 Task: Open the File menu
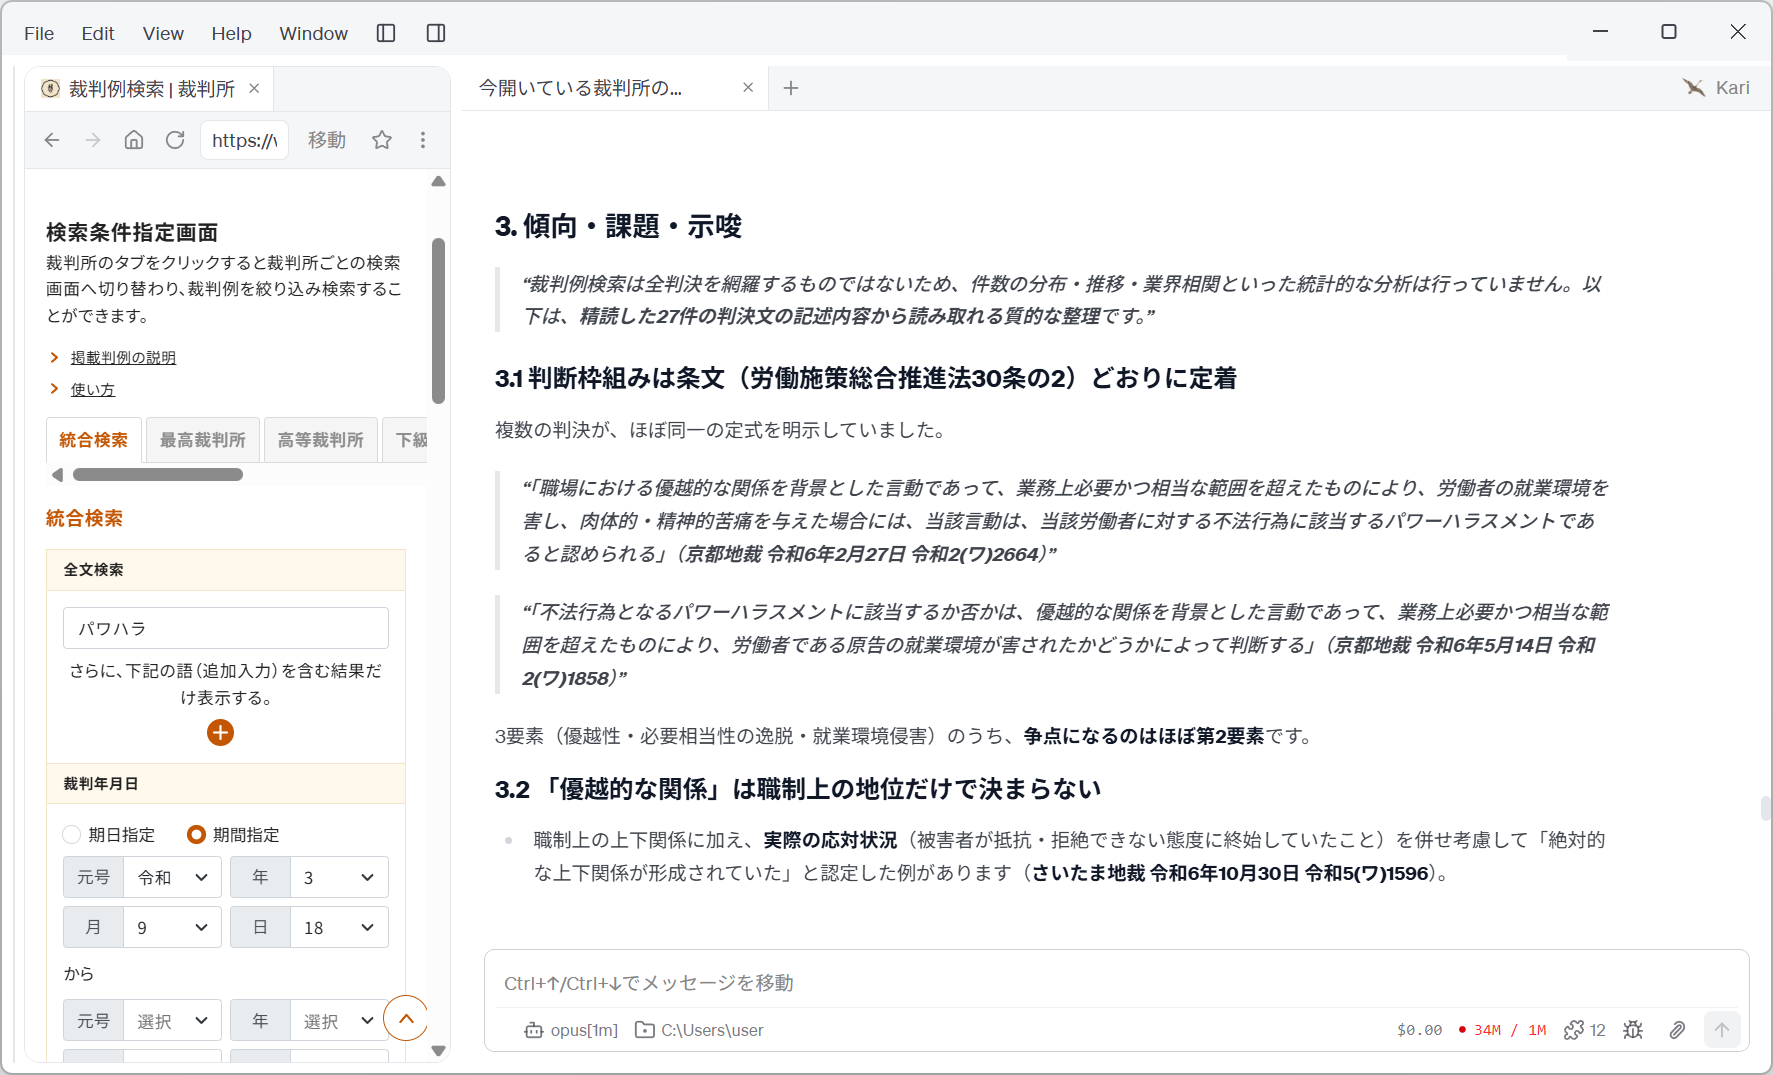39,33
